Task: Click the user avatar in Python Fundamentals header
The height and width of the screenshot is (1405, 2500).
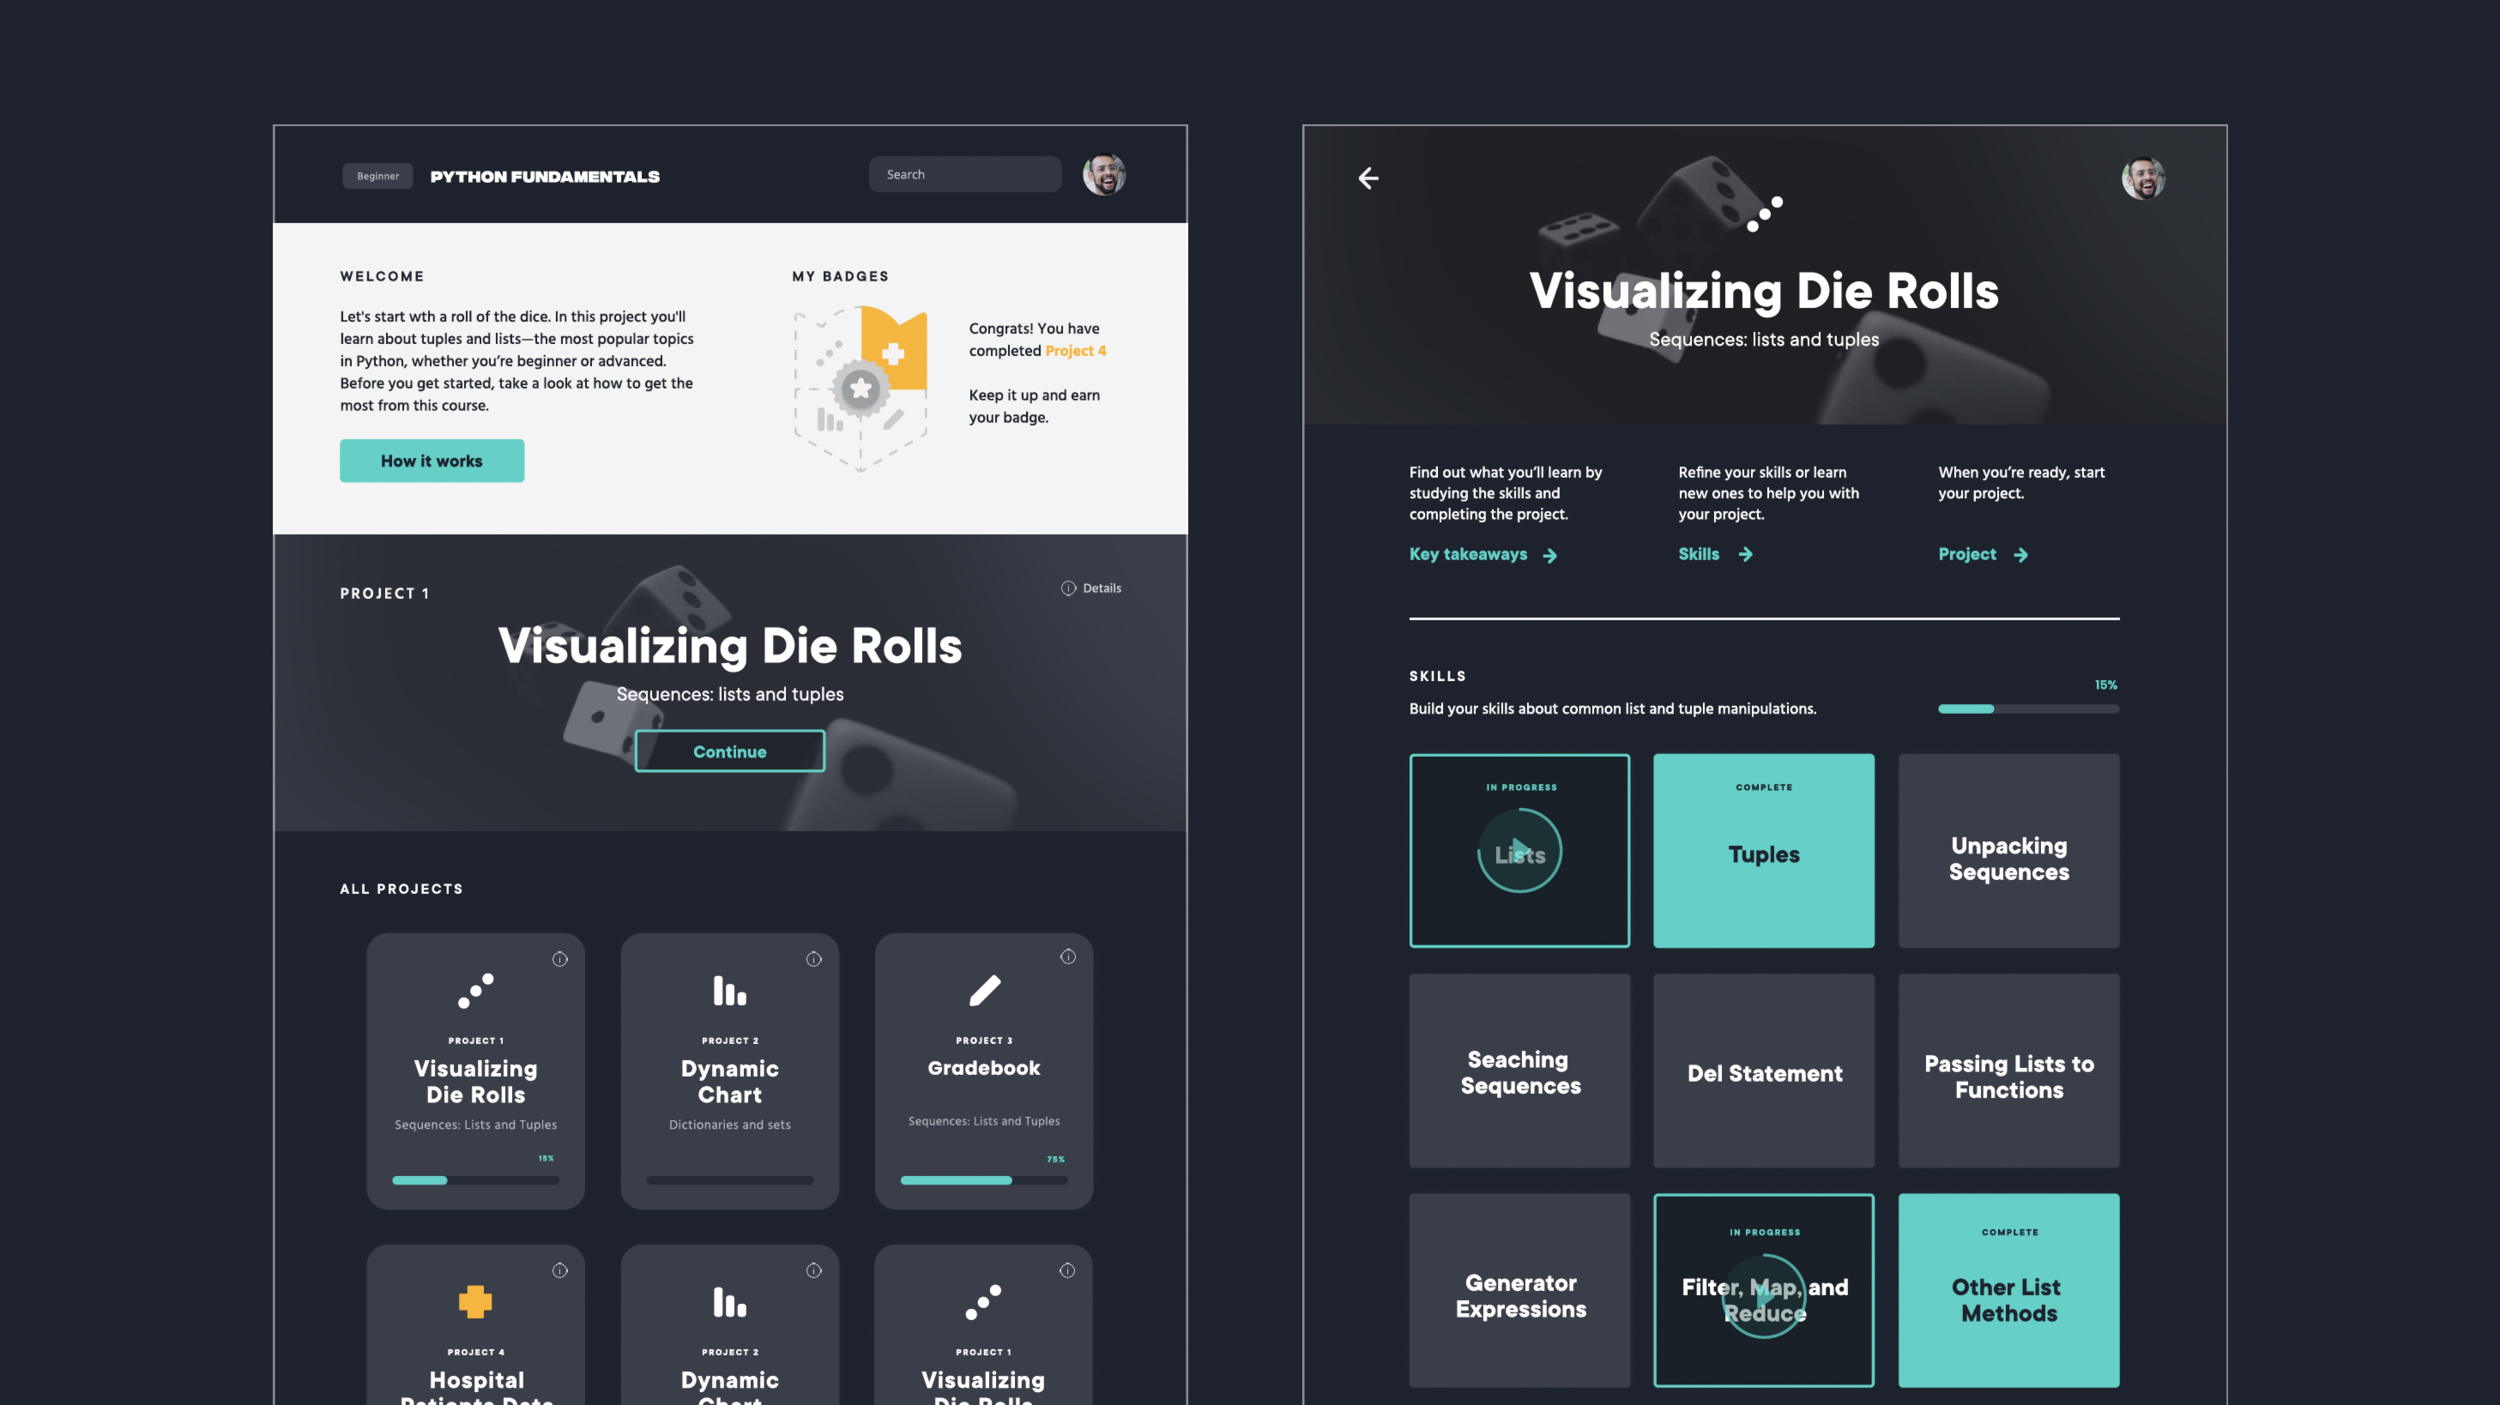Action: point(1104,175)
